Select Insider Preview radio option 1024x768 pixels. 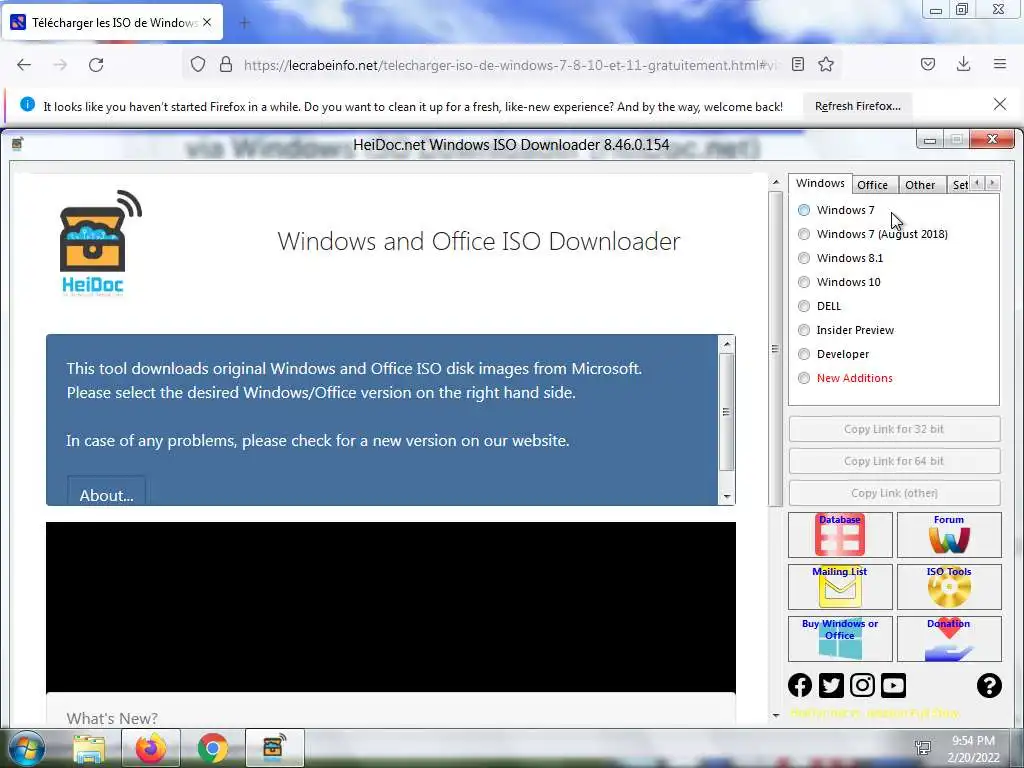point(846,330)
